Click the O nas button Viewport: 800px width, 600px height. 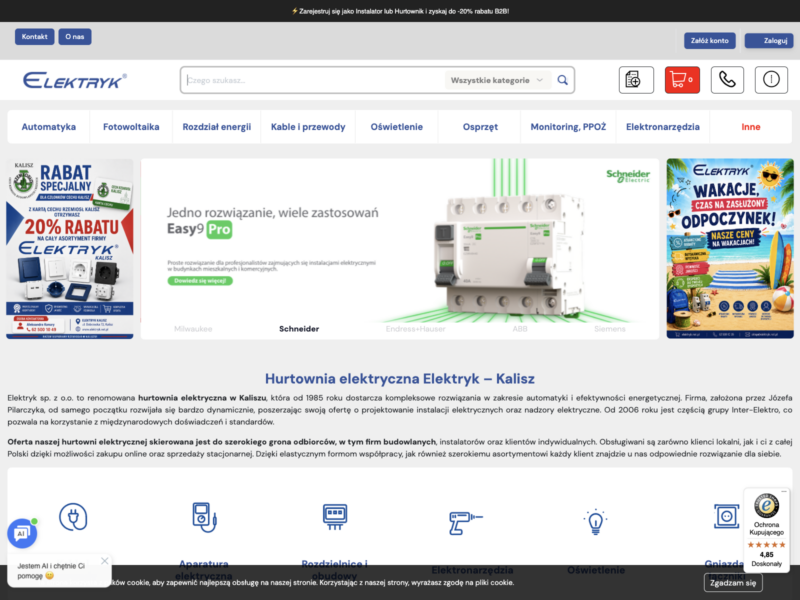[x=74, y=37]
